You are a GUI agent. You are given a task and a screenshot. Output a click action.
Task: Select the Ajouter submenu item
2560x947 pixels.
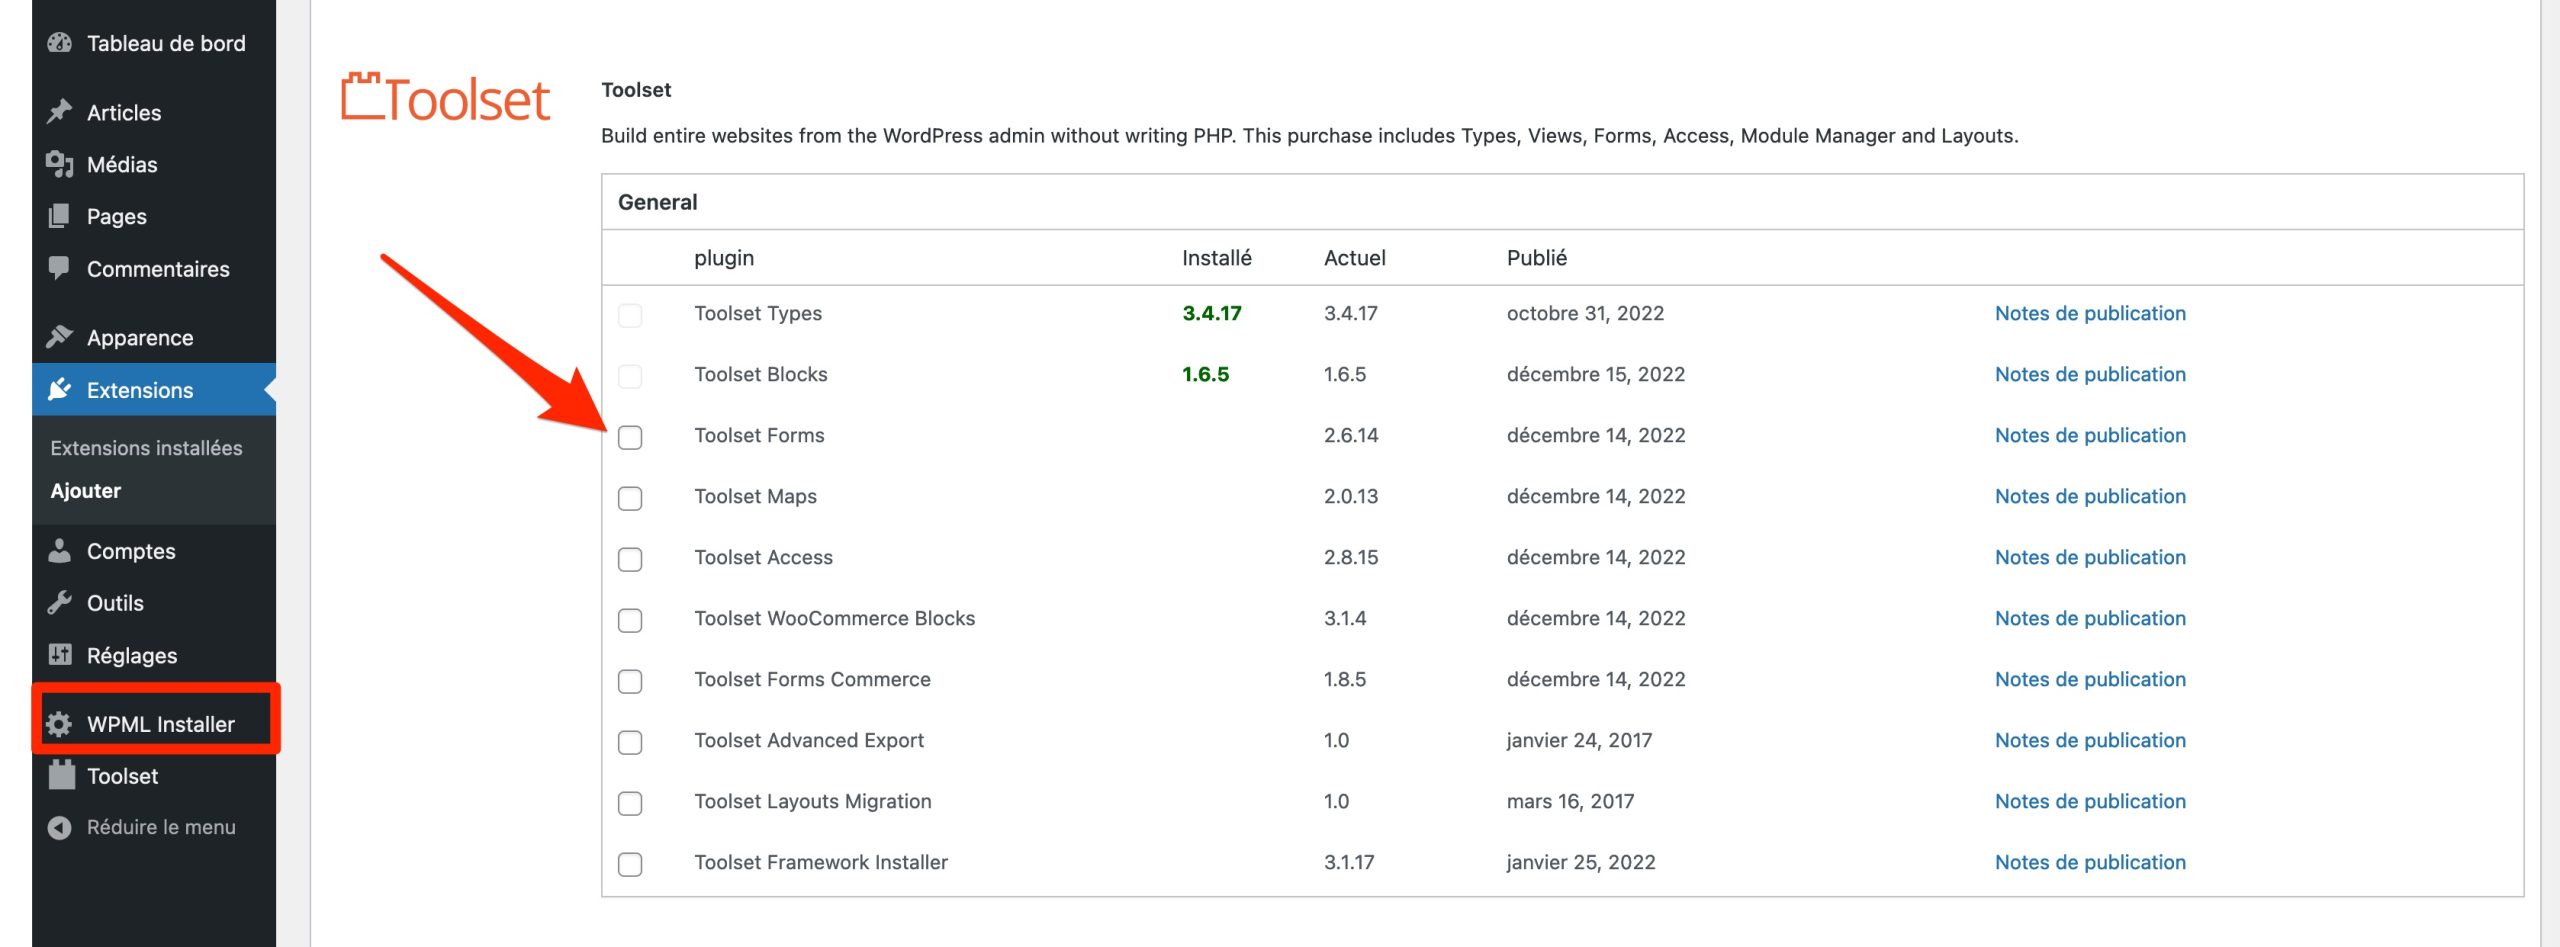86,490
